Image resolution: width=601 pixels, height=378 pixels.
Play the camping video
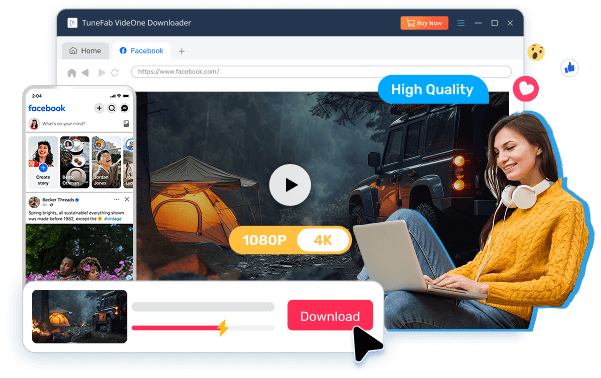pos(290,185)
